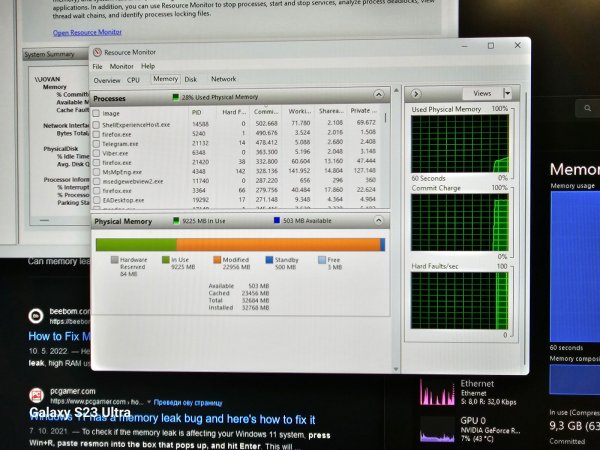Tick the Image header select-all checkbox
The image size is (600, 450).
coord(96,113)
